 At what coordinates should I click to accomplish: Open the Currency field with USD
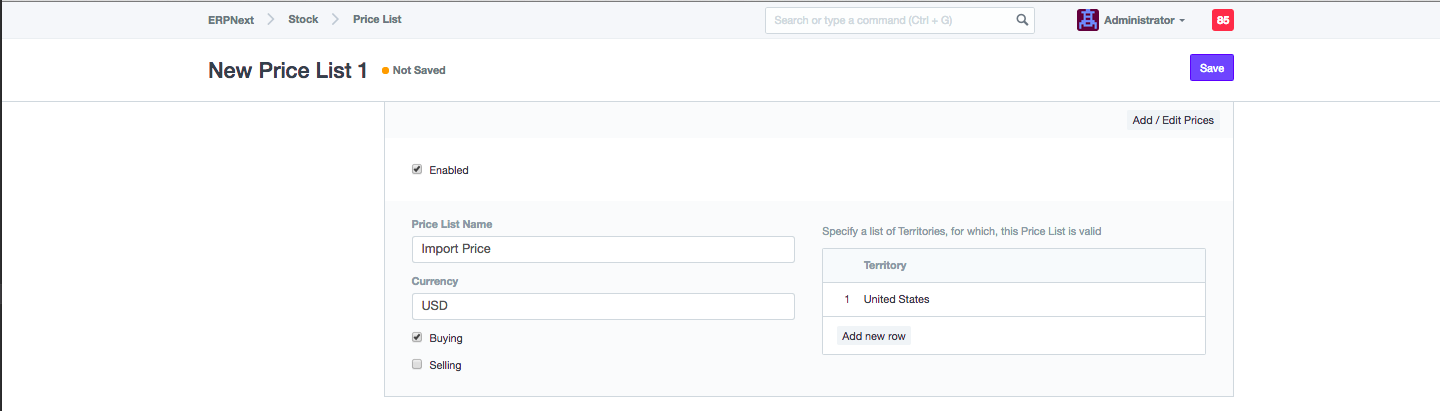[603, 306]
